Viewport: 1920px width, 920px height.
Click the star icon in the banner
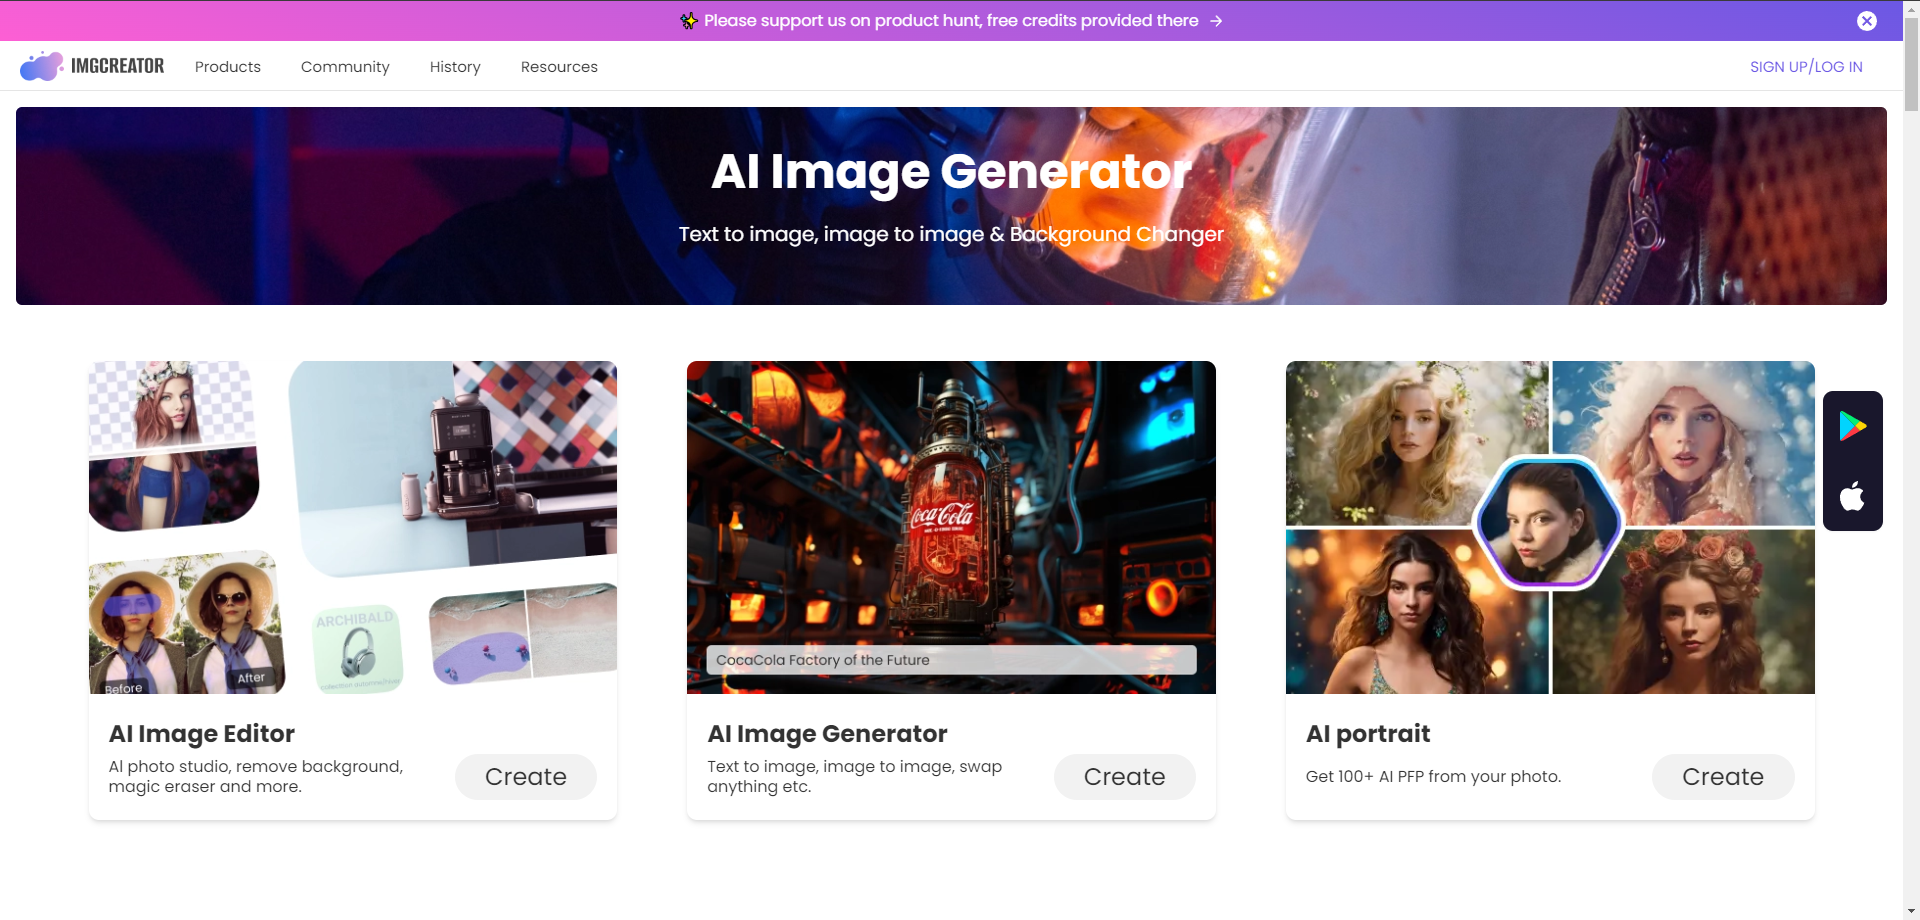[689, 21]
